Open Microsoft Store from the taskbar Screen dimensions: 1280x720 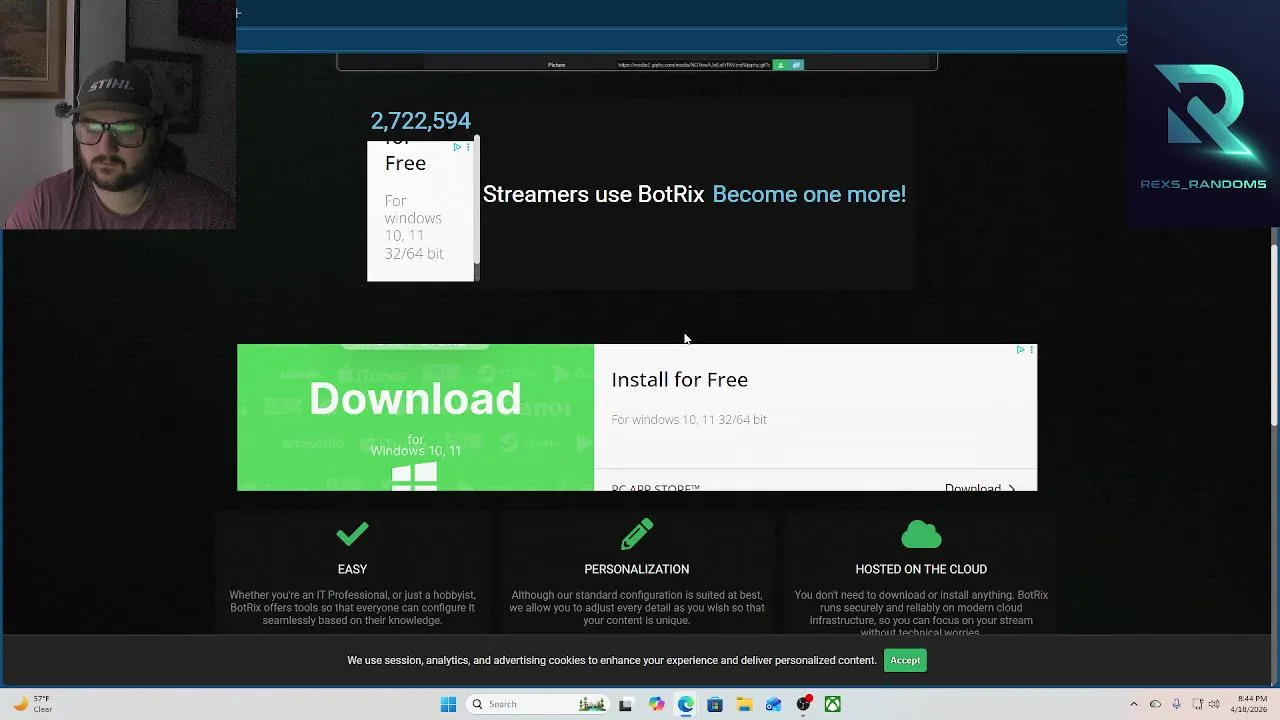pyautogui.click(x=715, y=704)
